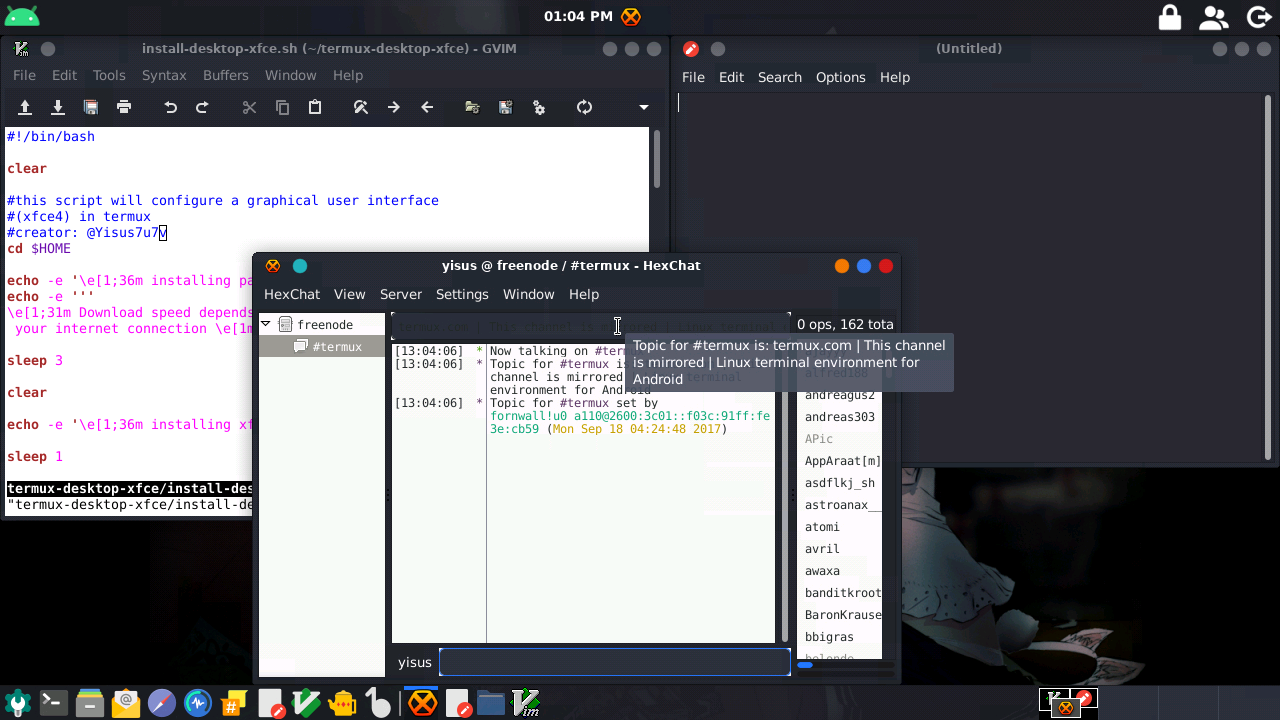Click Run Script gears icon in GVIM

pos(539,107)
